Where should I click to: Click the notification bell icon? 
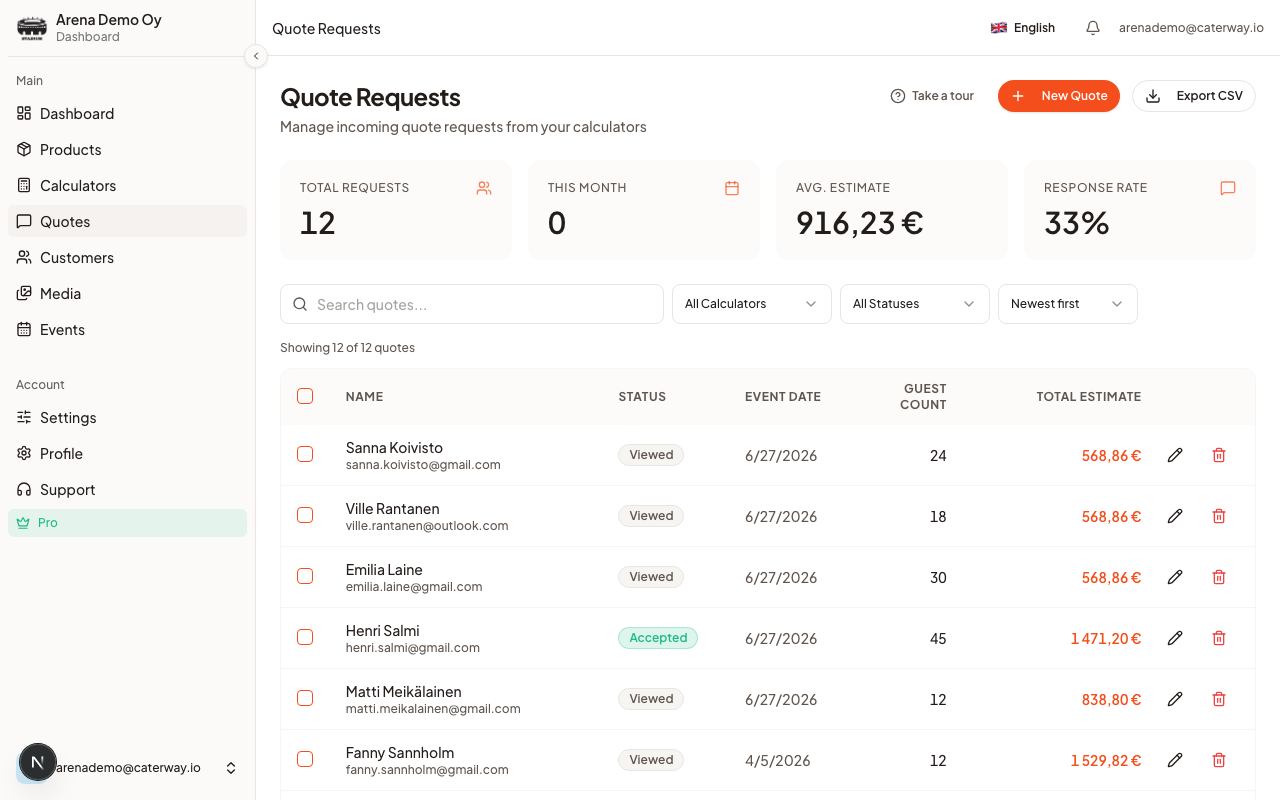1093,28
